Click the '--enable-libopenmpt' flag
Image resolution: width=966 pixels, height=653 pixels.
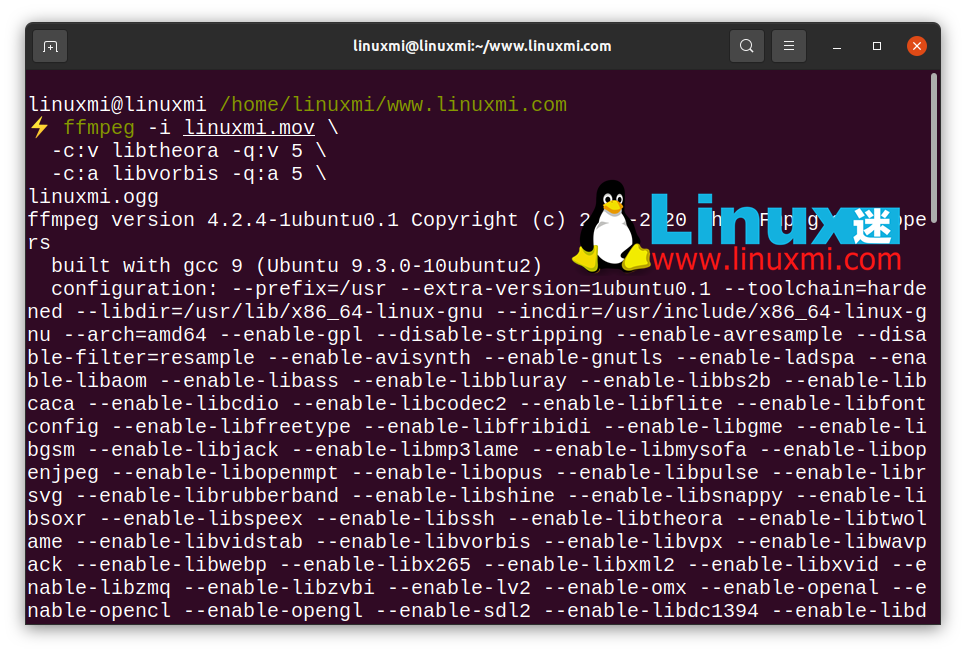225,473
